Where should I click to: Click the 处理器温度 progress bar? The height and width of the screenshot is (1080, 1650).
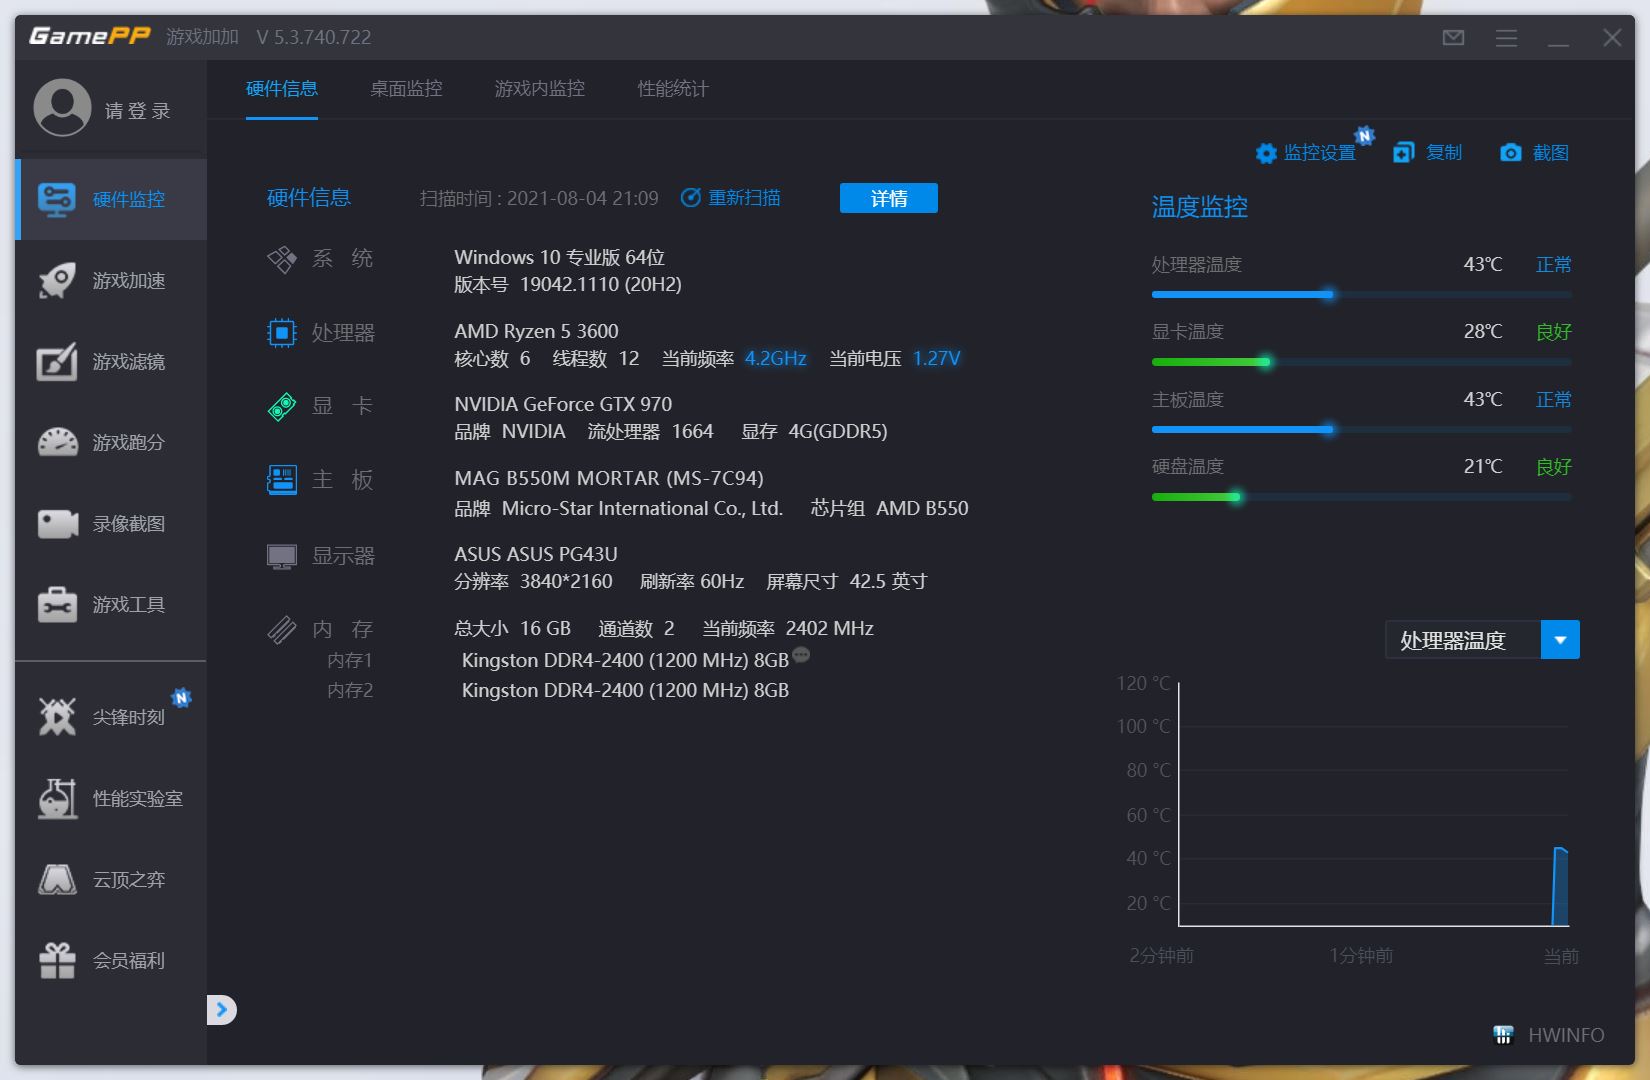[x=1362, y=295]
